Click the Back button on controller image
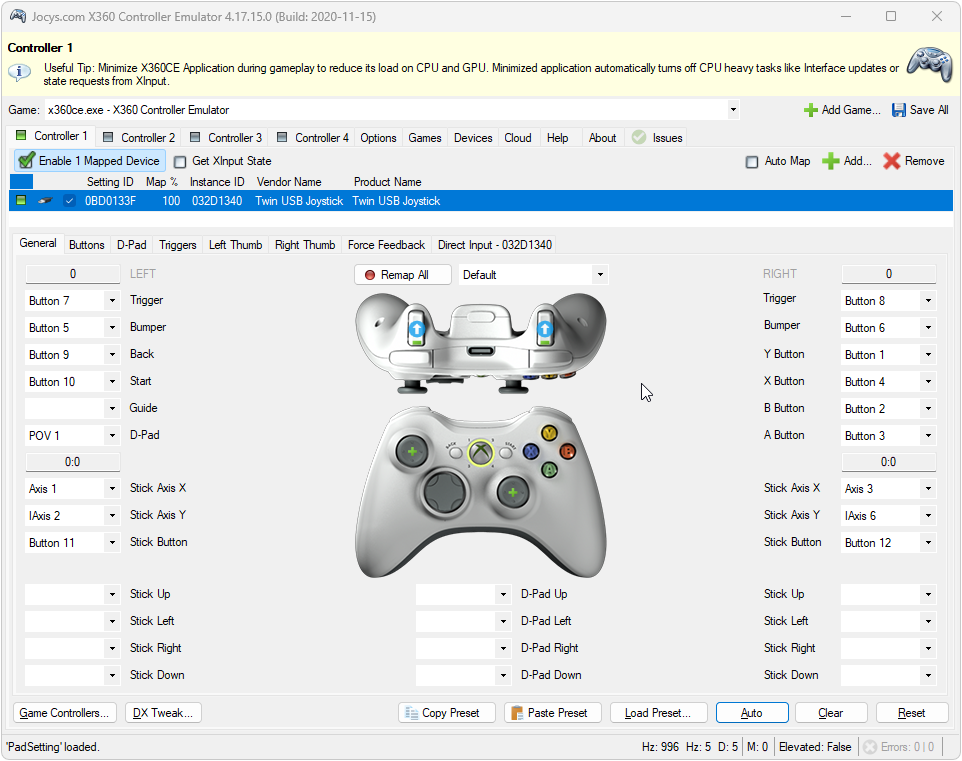Viewport: 962px width, 761px height. [x=455, y=453]
